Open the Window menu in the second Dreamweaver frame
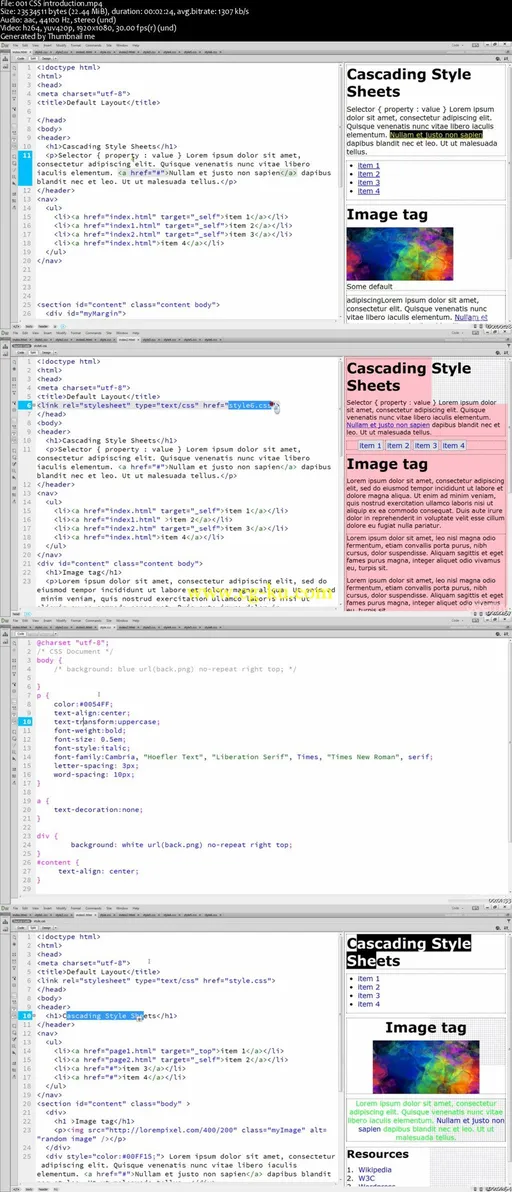512x1192 pixels. click(x=122, y=333)
